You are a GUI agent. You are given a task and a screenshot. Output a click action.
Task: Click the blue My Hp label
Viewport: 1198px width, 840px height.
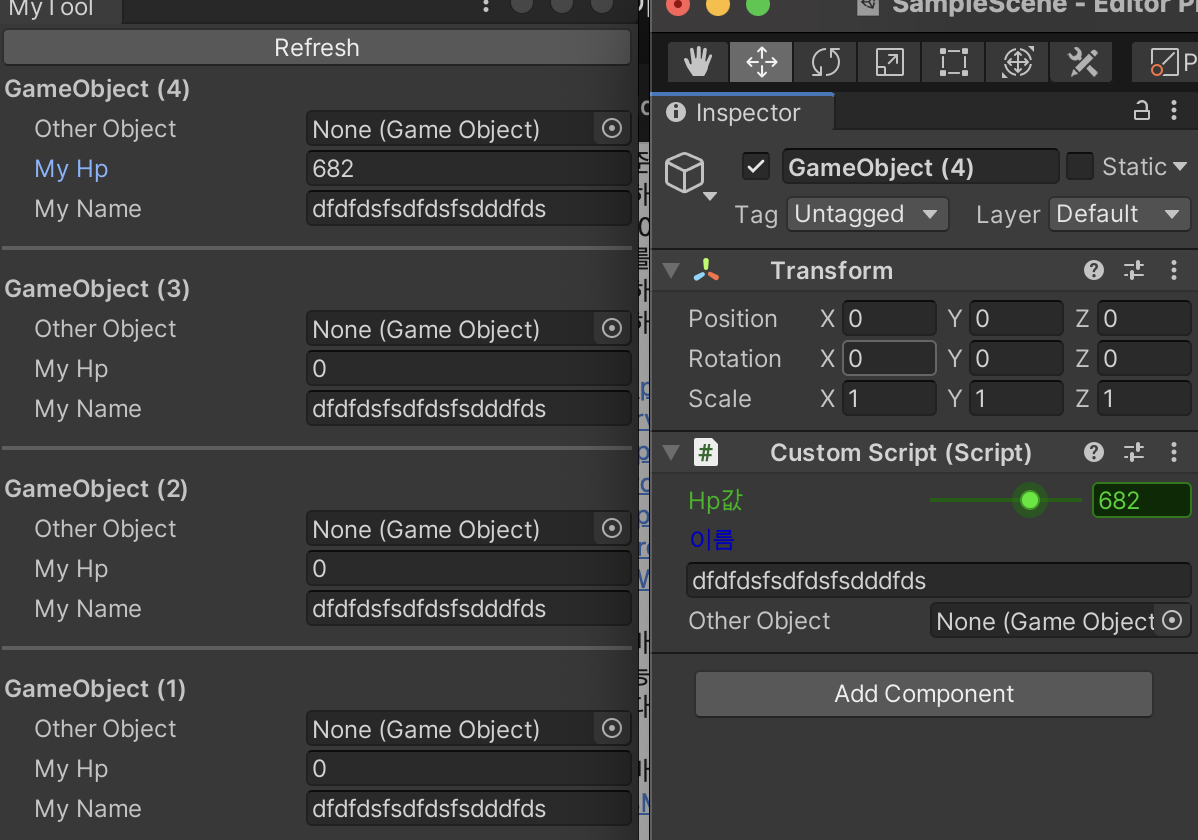point(71,169)
